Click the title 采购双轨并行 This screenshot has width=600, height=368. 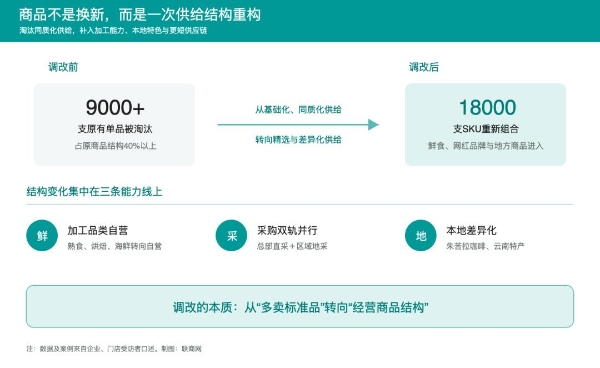tap(287, 230)
